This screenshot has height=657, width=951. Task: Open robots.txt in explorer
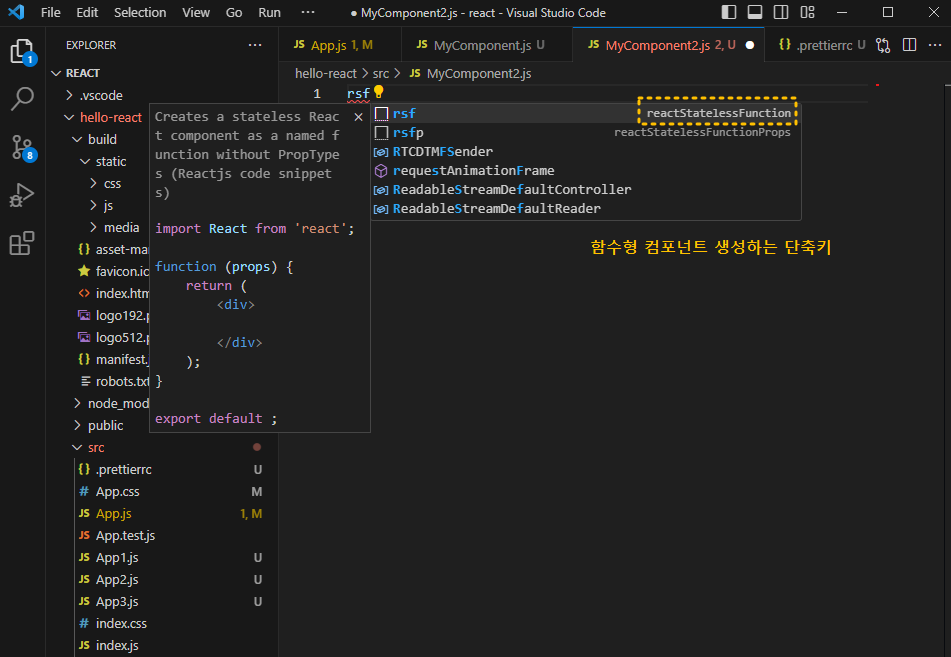pyautogui.click(x=100, y=381)
